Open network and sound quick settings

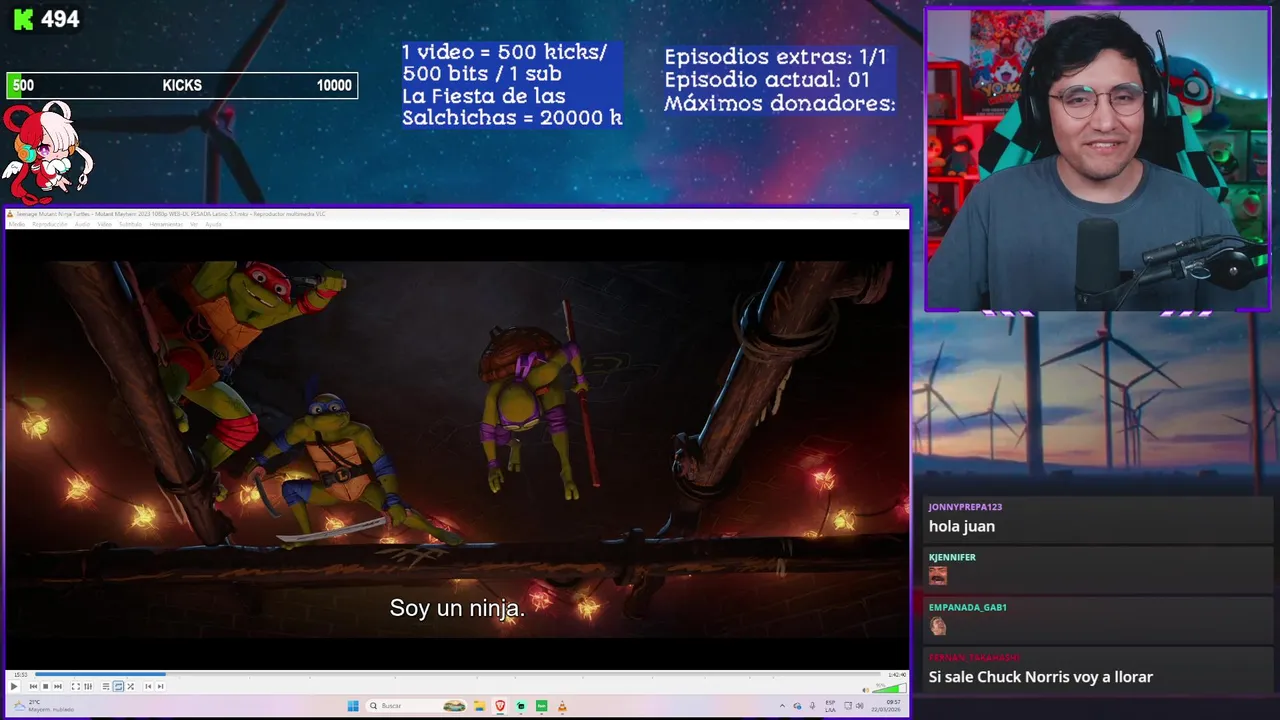[853, 706]
